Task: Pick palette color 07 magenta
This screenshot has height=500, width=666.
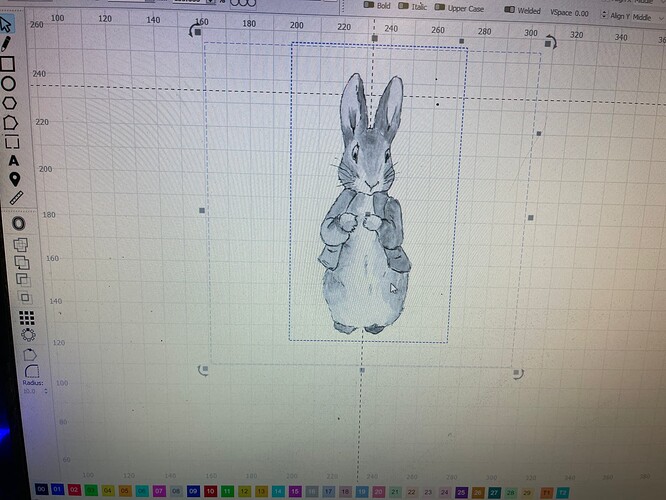Action: pyautogui.click(x=159, y=491)
